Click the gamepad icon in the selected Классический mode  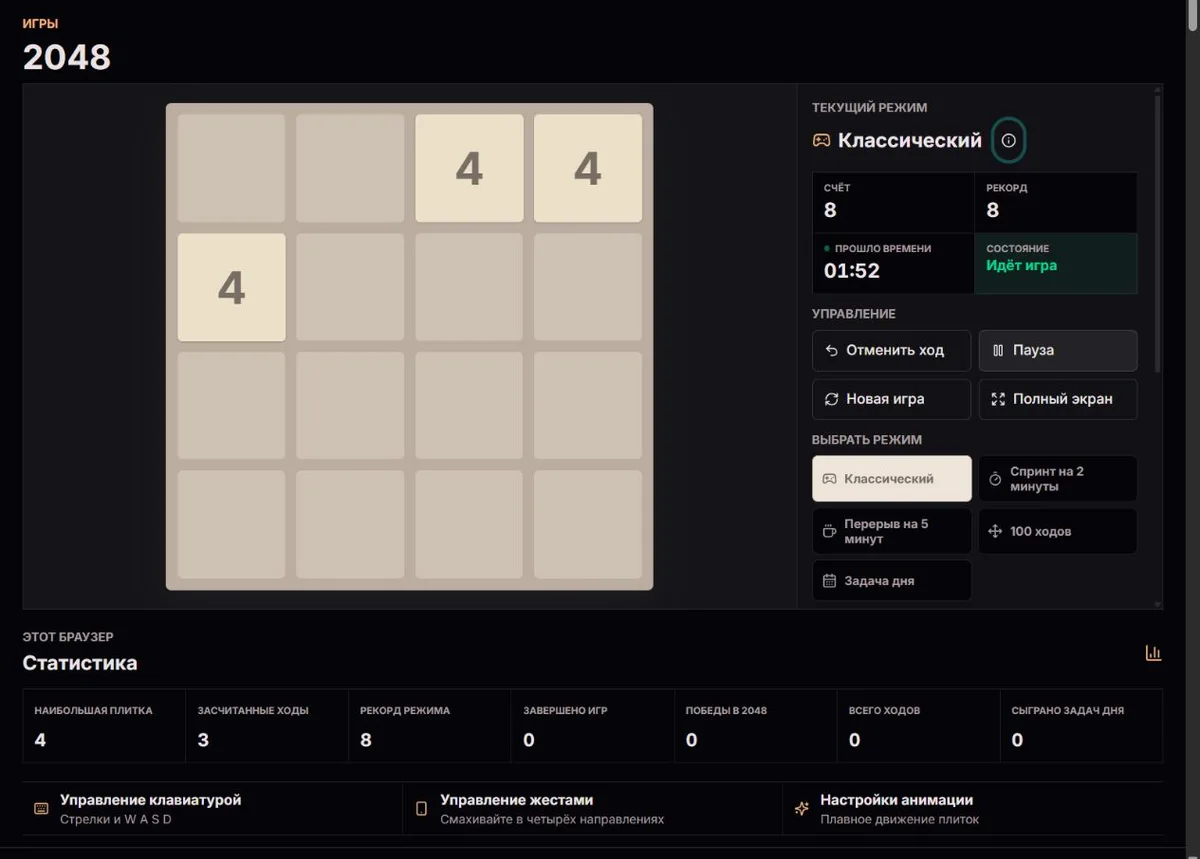[x=829, y=479]
